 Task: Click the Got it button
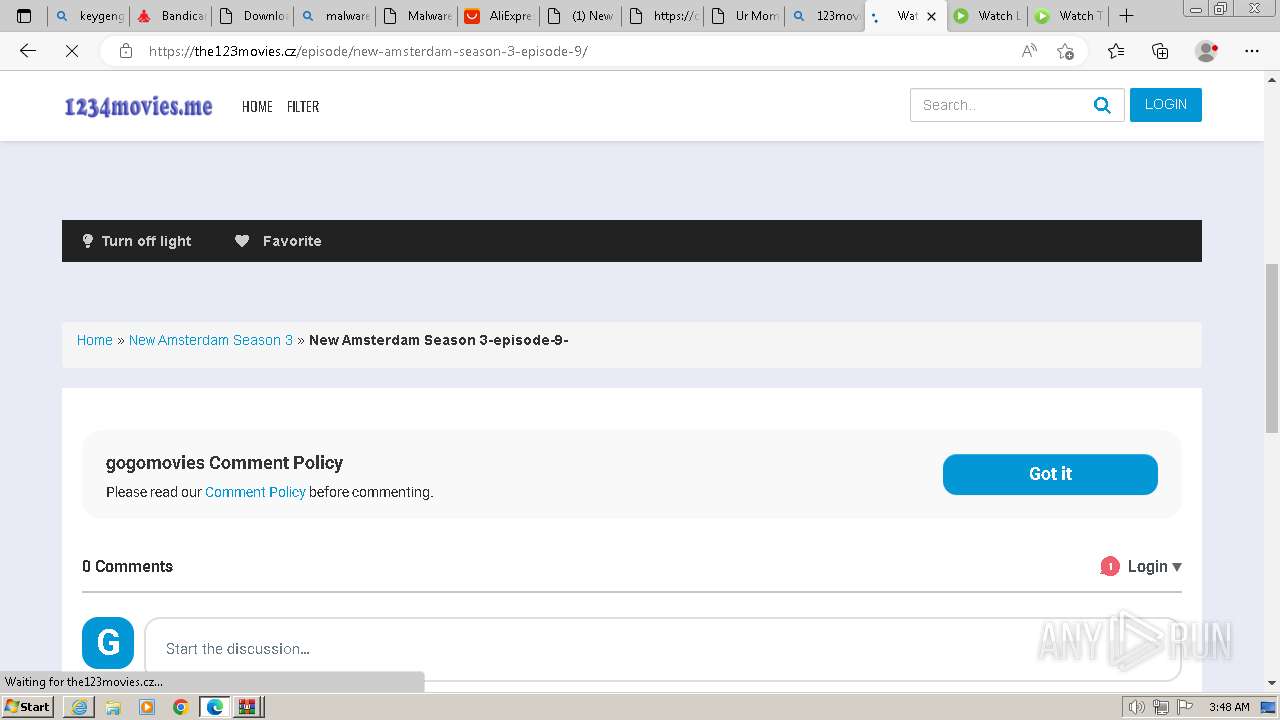coord(1050,474)
